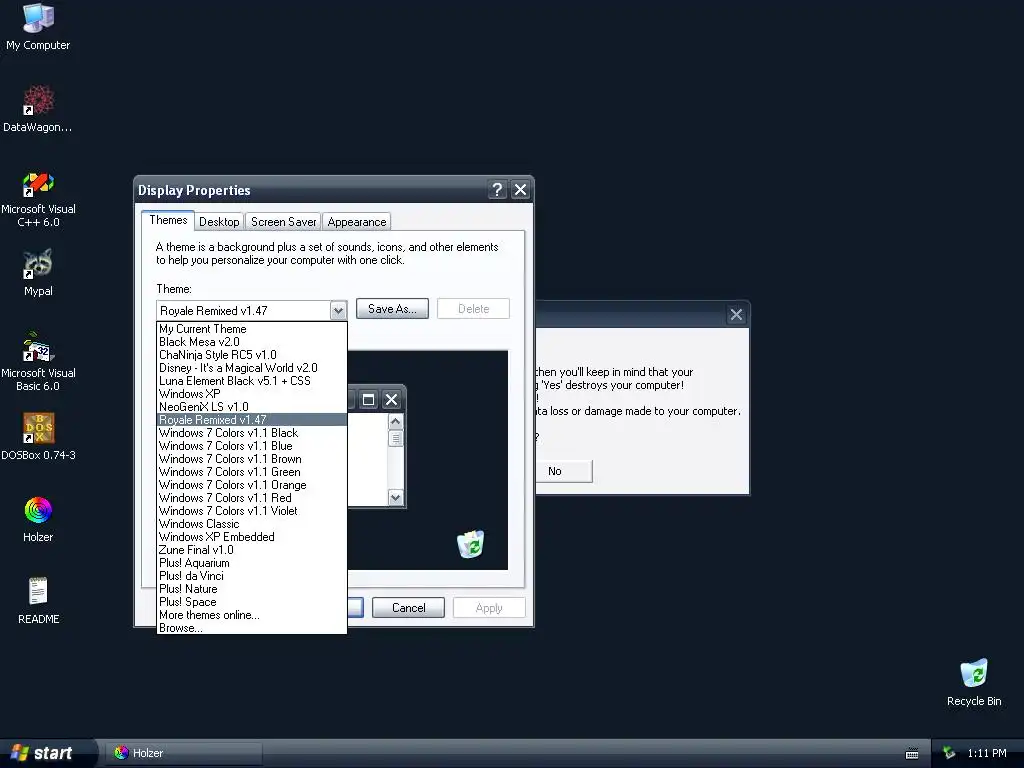Choose the Windows XP theme

click(x=251, y=394)
